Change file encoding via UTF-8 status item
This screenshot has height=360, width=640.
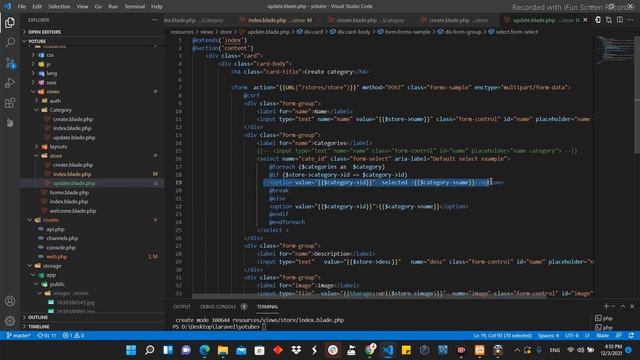click(571, 336)
